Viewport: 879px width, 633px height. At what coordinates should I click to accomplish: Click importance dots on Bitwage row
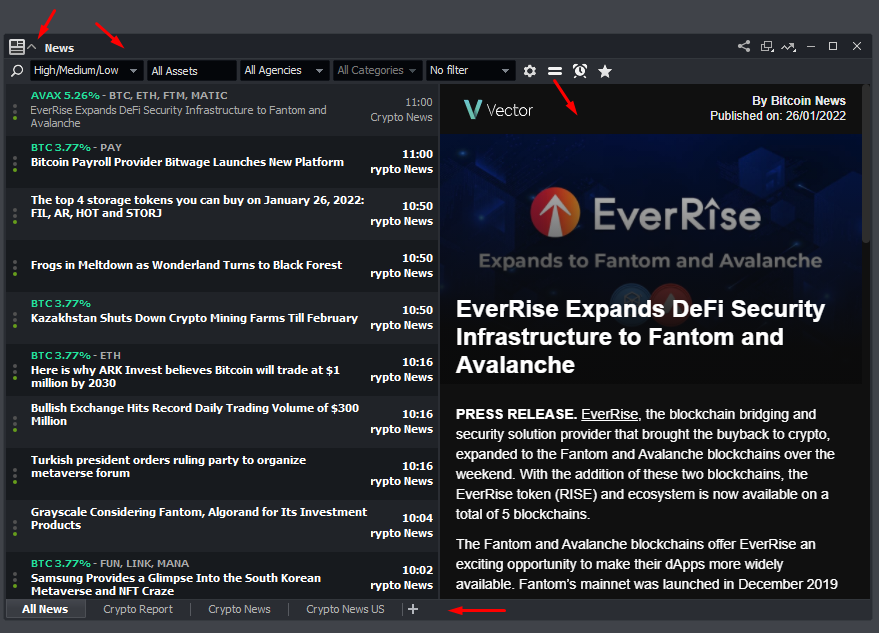15,164
